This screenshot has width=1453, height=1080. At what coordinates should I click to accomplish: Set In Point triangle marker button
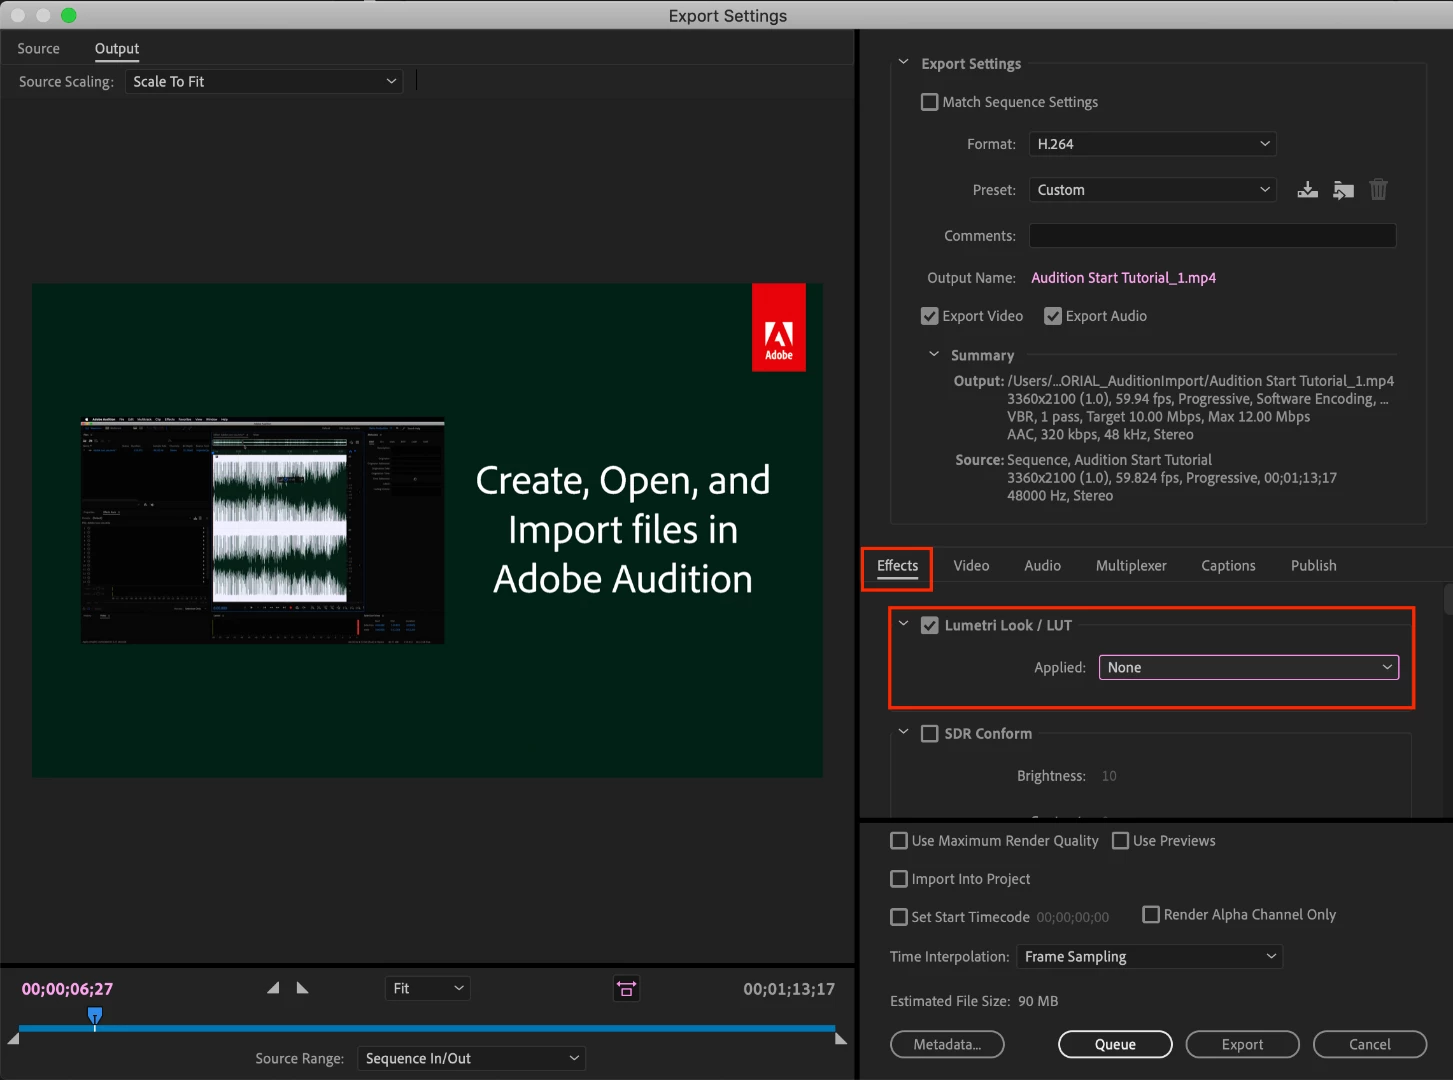pyautogui.click(x=273, y=988)
